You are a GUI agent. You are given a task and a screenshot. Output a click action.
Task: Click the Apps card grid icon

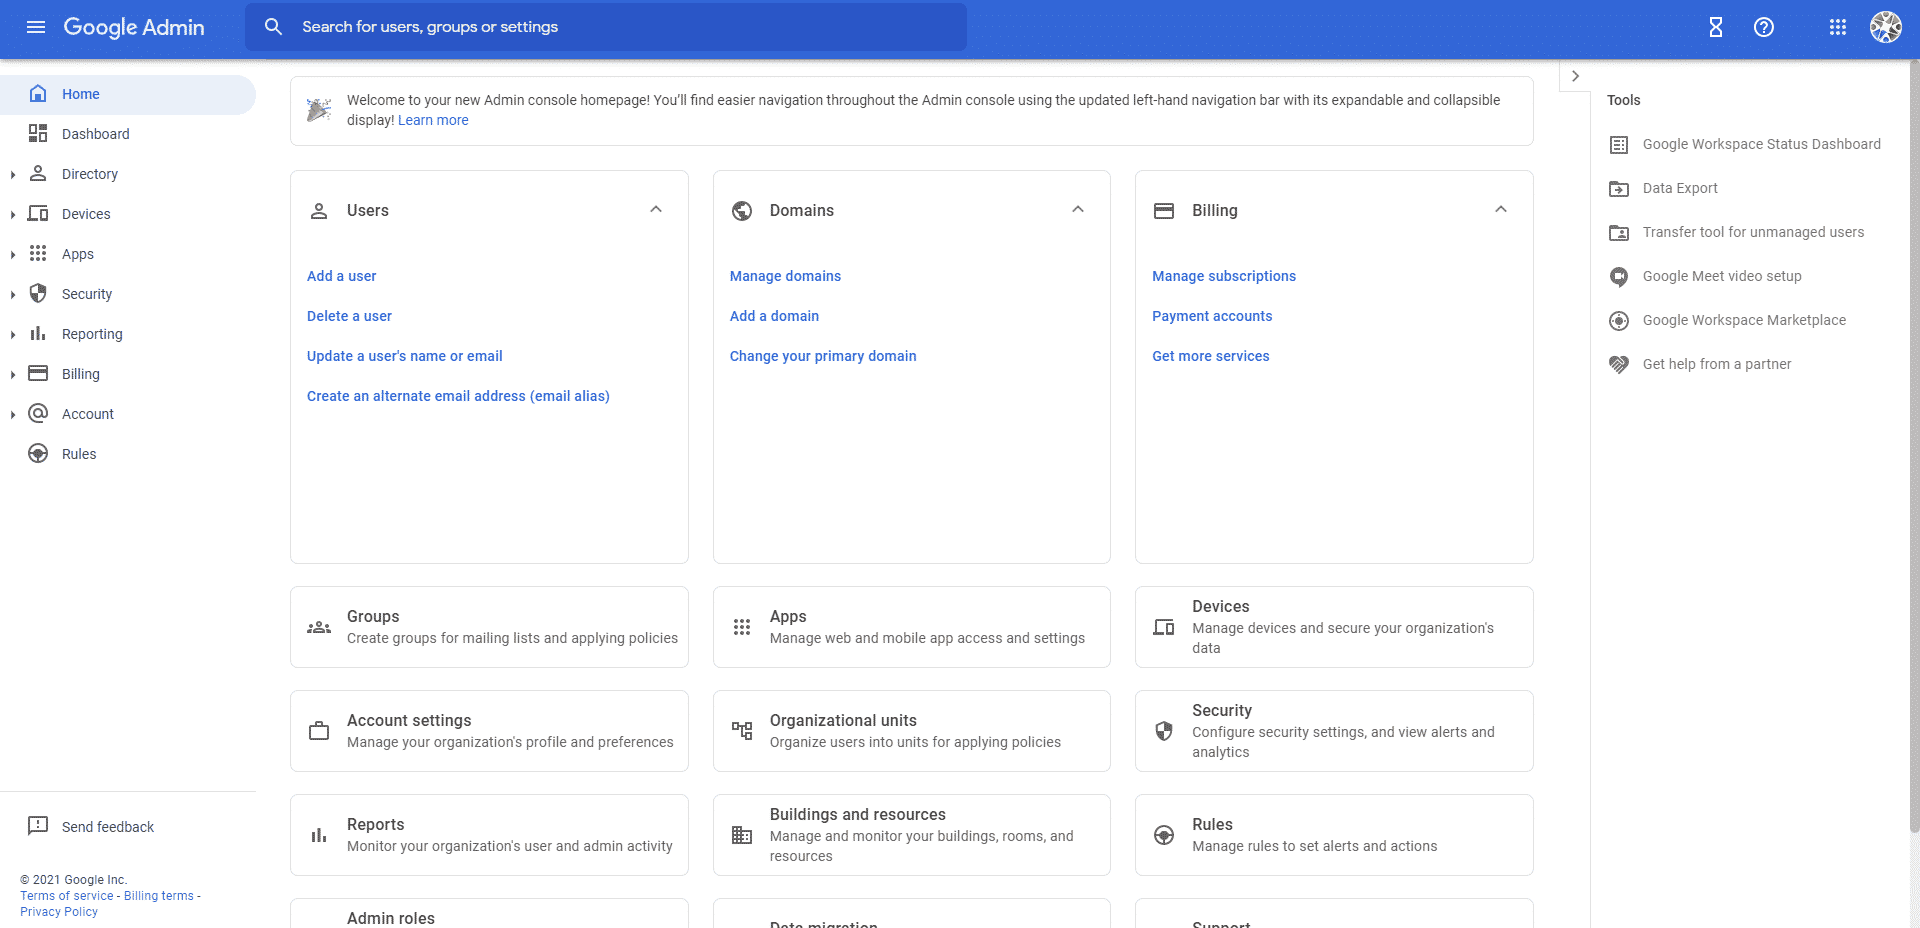[x=742, y=627]
